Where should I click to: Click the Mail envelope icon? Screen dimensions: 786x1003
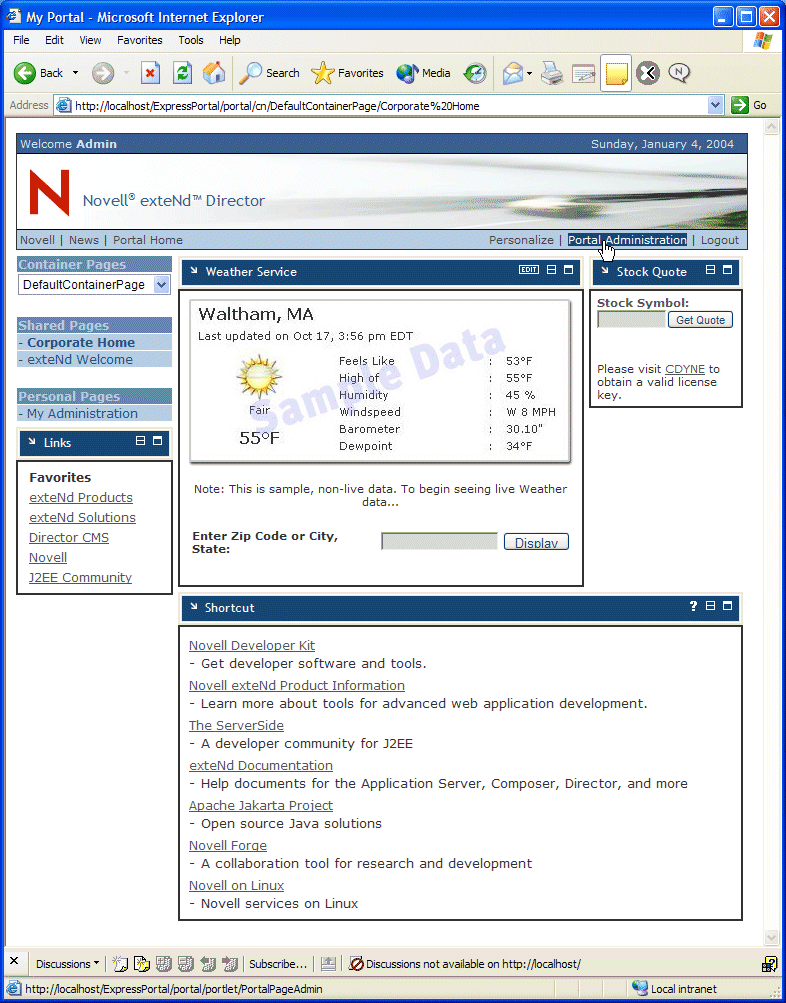click(513, 73)
